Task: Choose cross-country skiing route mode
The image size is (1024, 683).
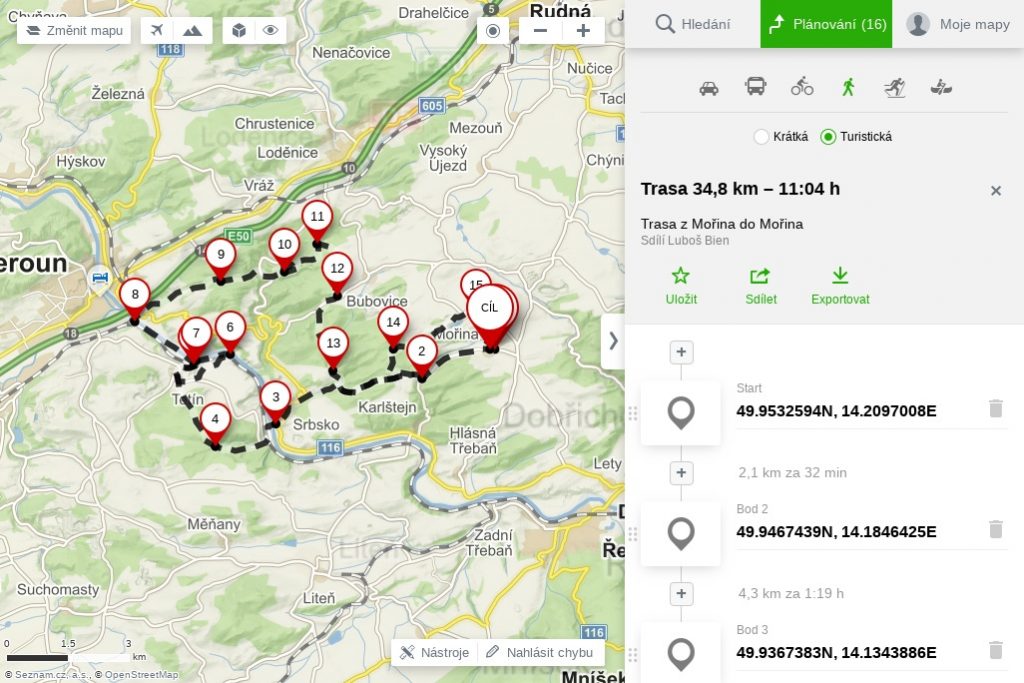Action: tap(895, 87)
